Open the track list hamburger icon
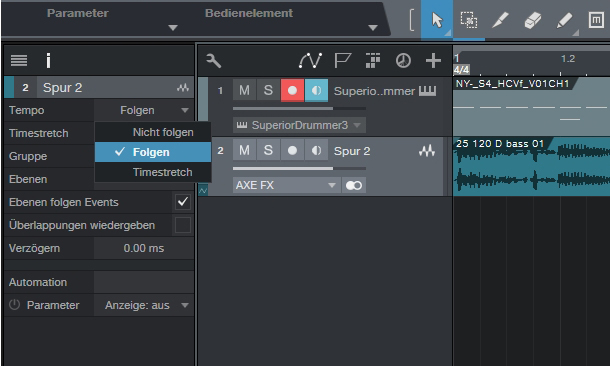The image size is (610, 366). [19, 60]
